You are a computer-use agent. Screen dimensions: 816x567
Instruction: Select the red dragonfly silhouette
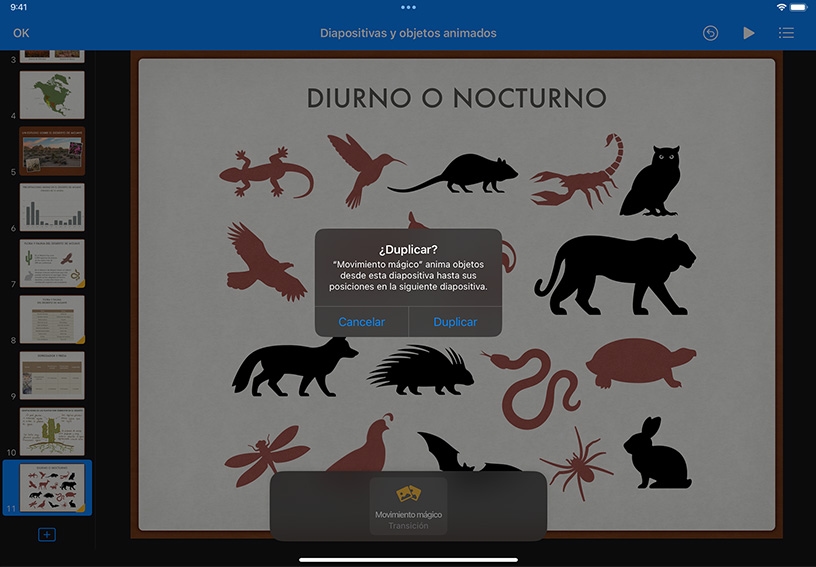(x=267, y=456)
